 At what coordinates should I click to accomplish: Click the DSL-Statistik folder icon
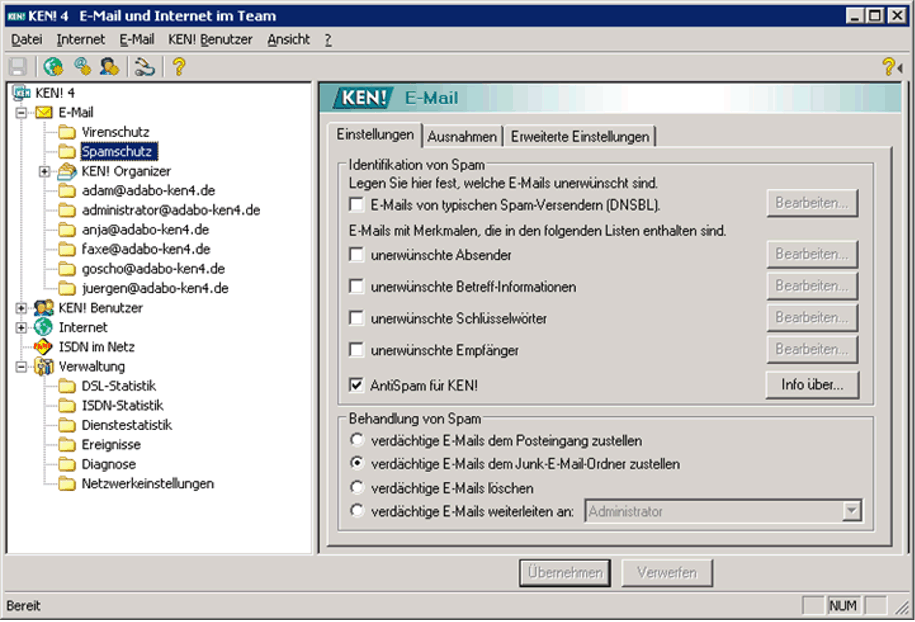(x=67, y=386)
